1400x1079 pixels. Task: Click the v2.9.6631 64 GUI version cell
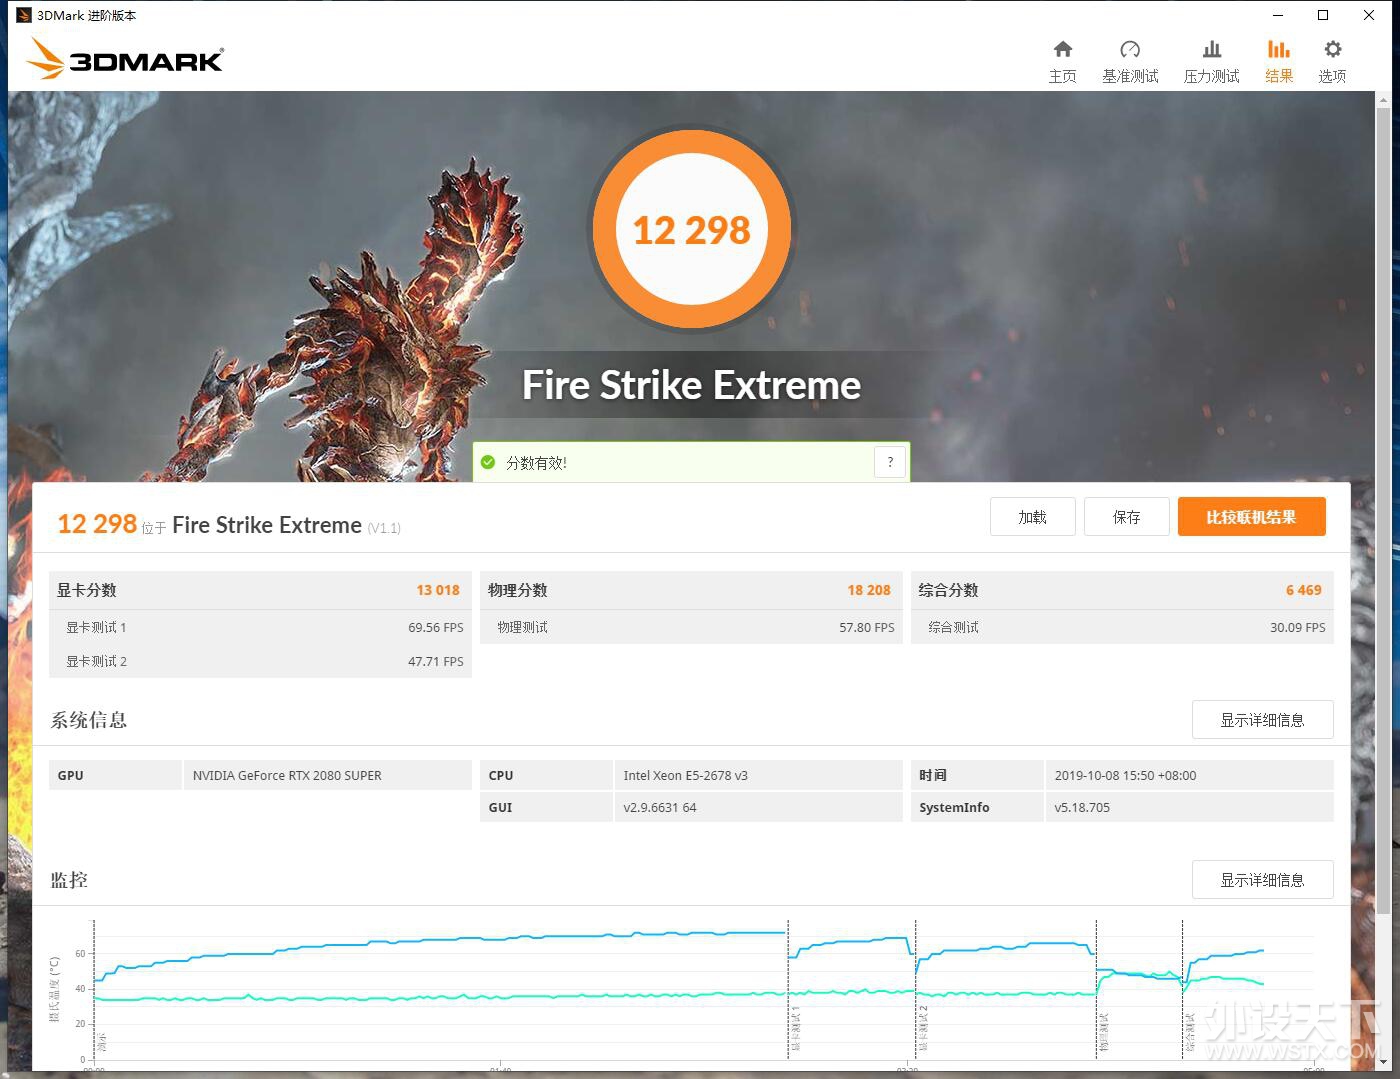(758, 807)
